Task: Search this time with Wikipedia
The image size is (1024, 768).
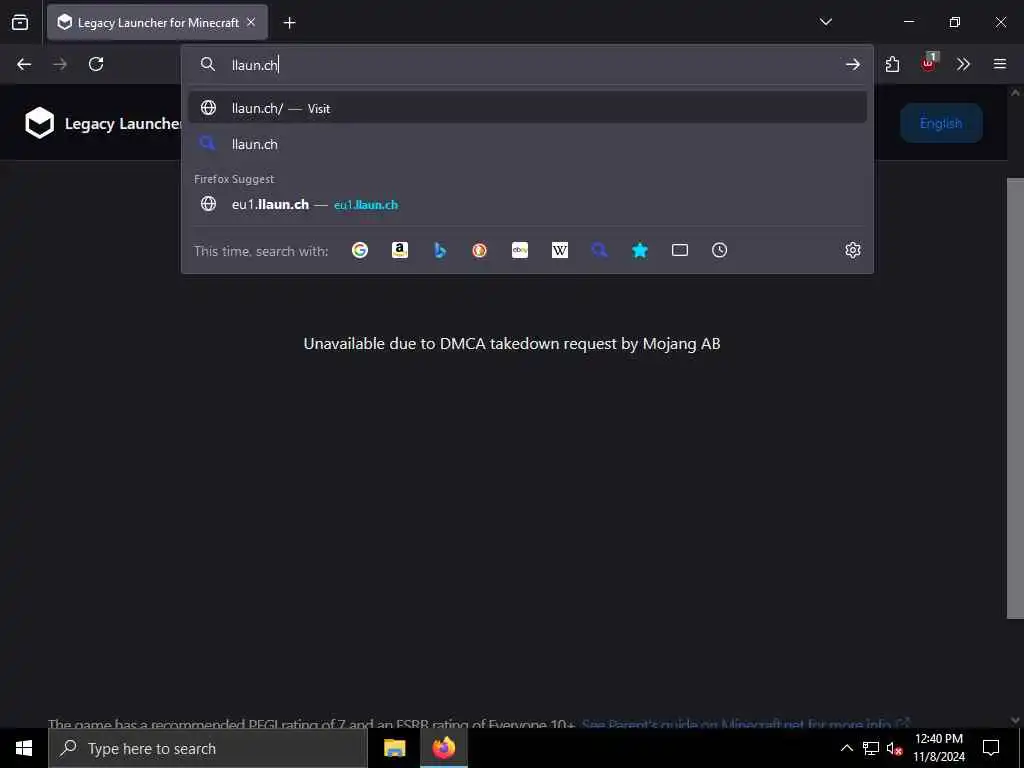Action: coord(560,250)
